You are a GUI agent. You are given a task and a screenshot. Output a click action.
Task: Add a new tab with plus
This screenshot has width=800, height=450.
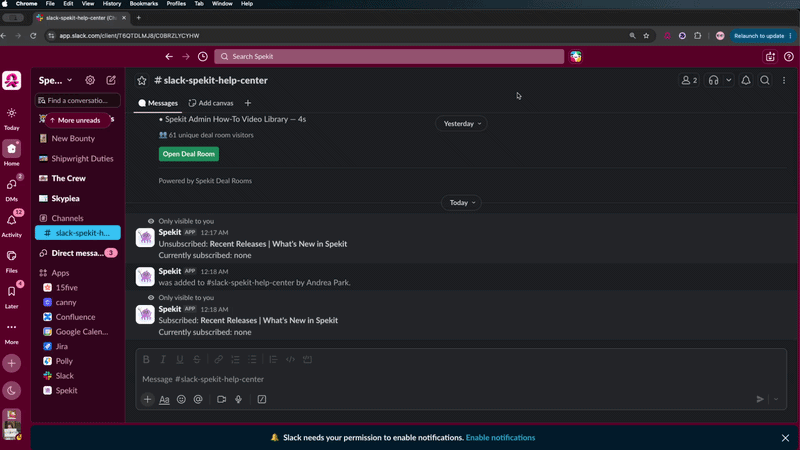(x=248, y=103)
